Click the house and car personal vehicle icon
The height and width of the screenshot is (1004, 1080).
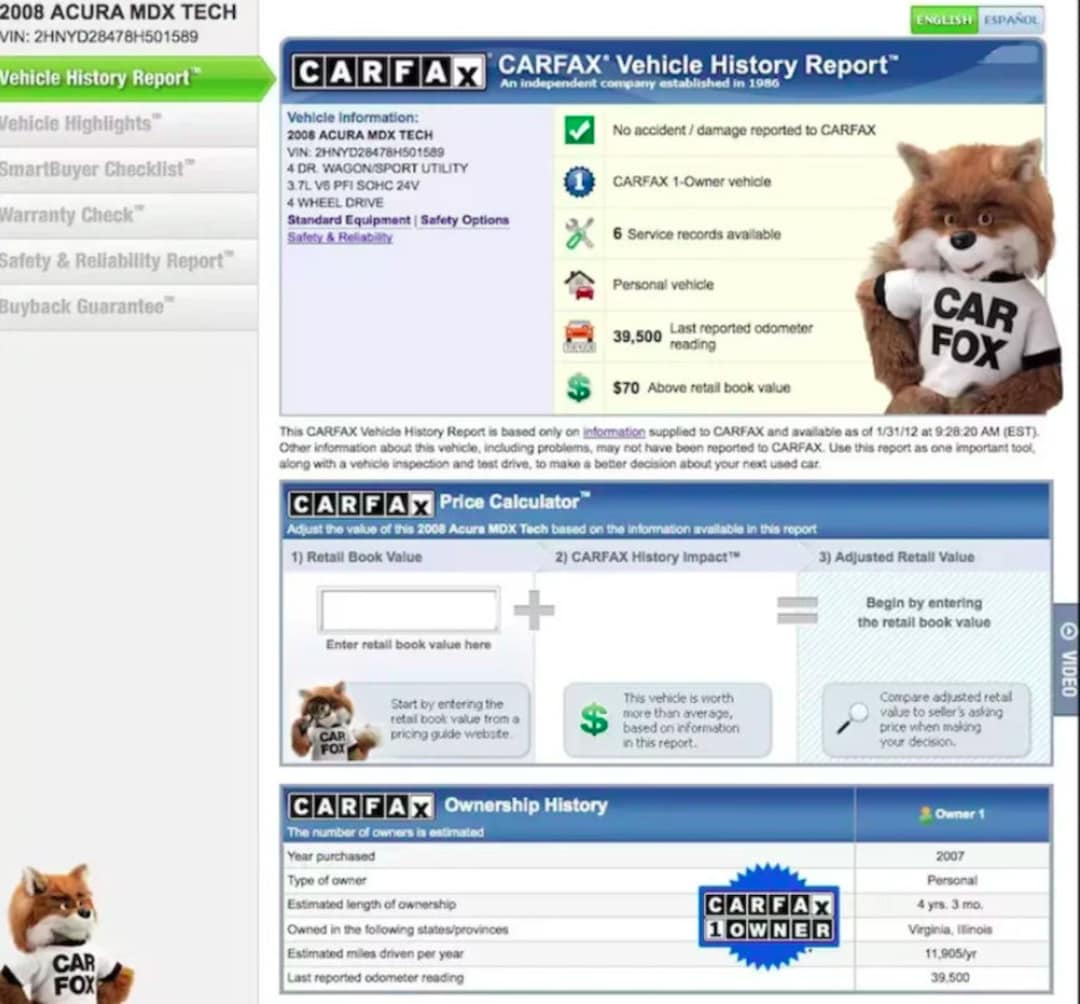tap(579, 284)
